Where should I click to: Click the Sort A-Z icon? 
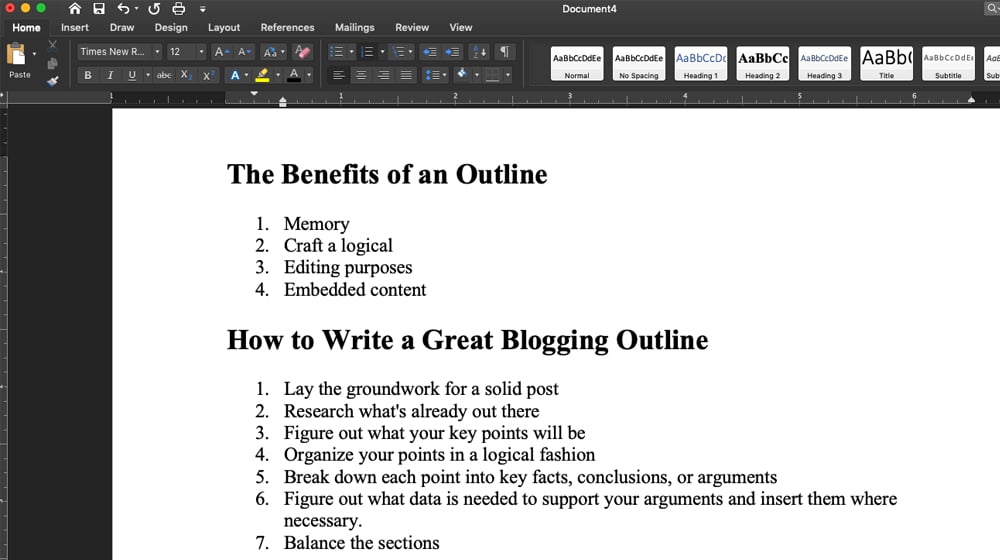click(479, 52)
